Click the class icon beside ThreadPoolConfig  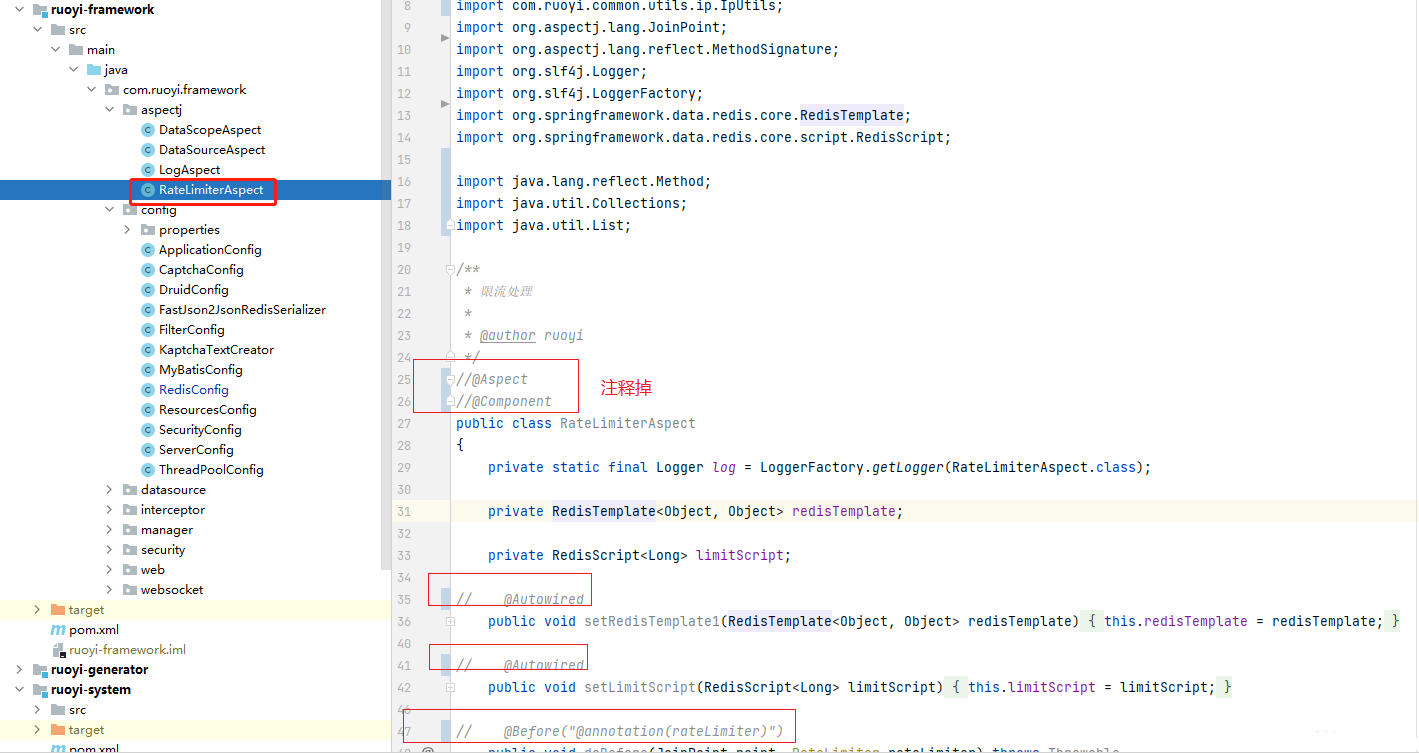click(x=148, y=470)
